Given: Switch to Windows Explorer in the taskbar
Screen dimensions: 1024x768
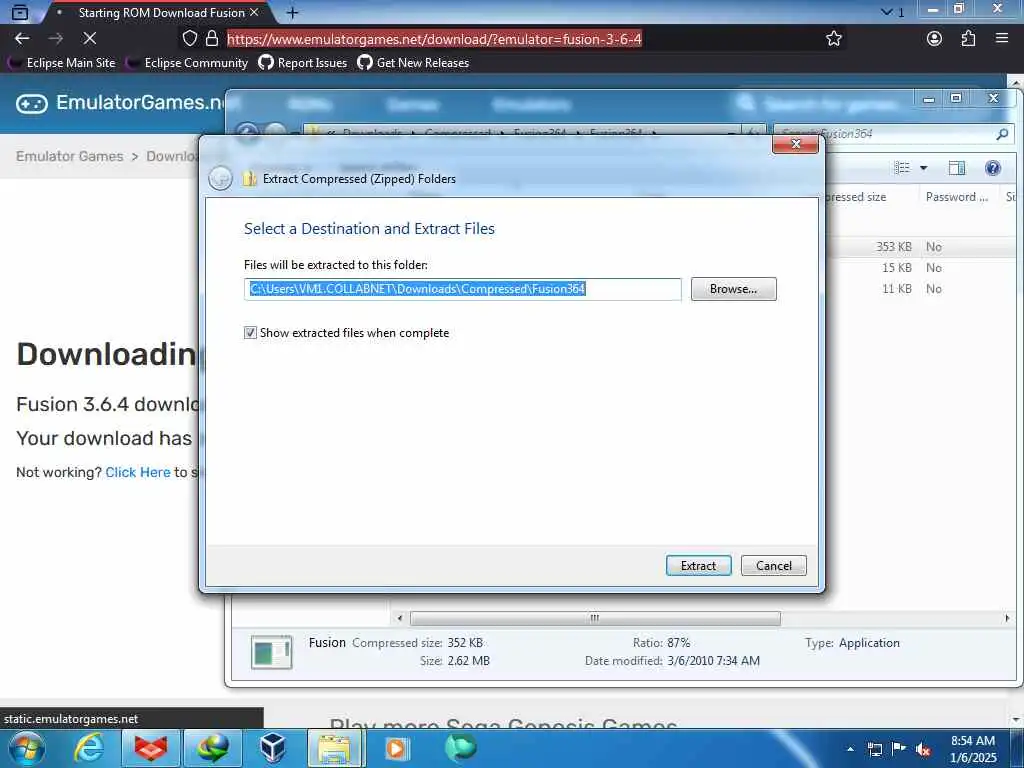Looking at the screenshot, I should pos(334,748).
